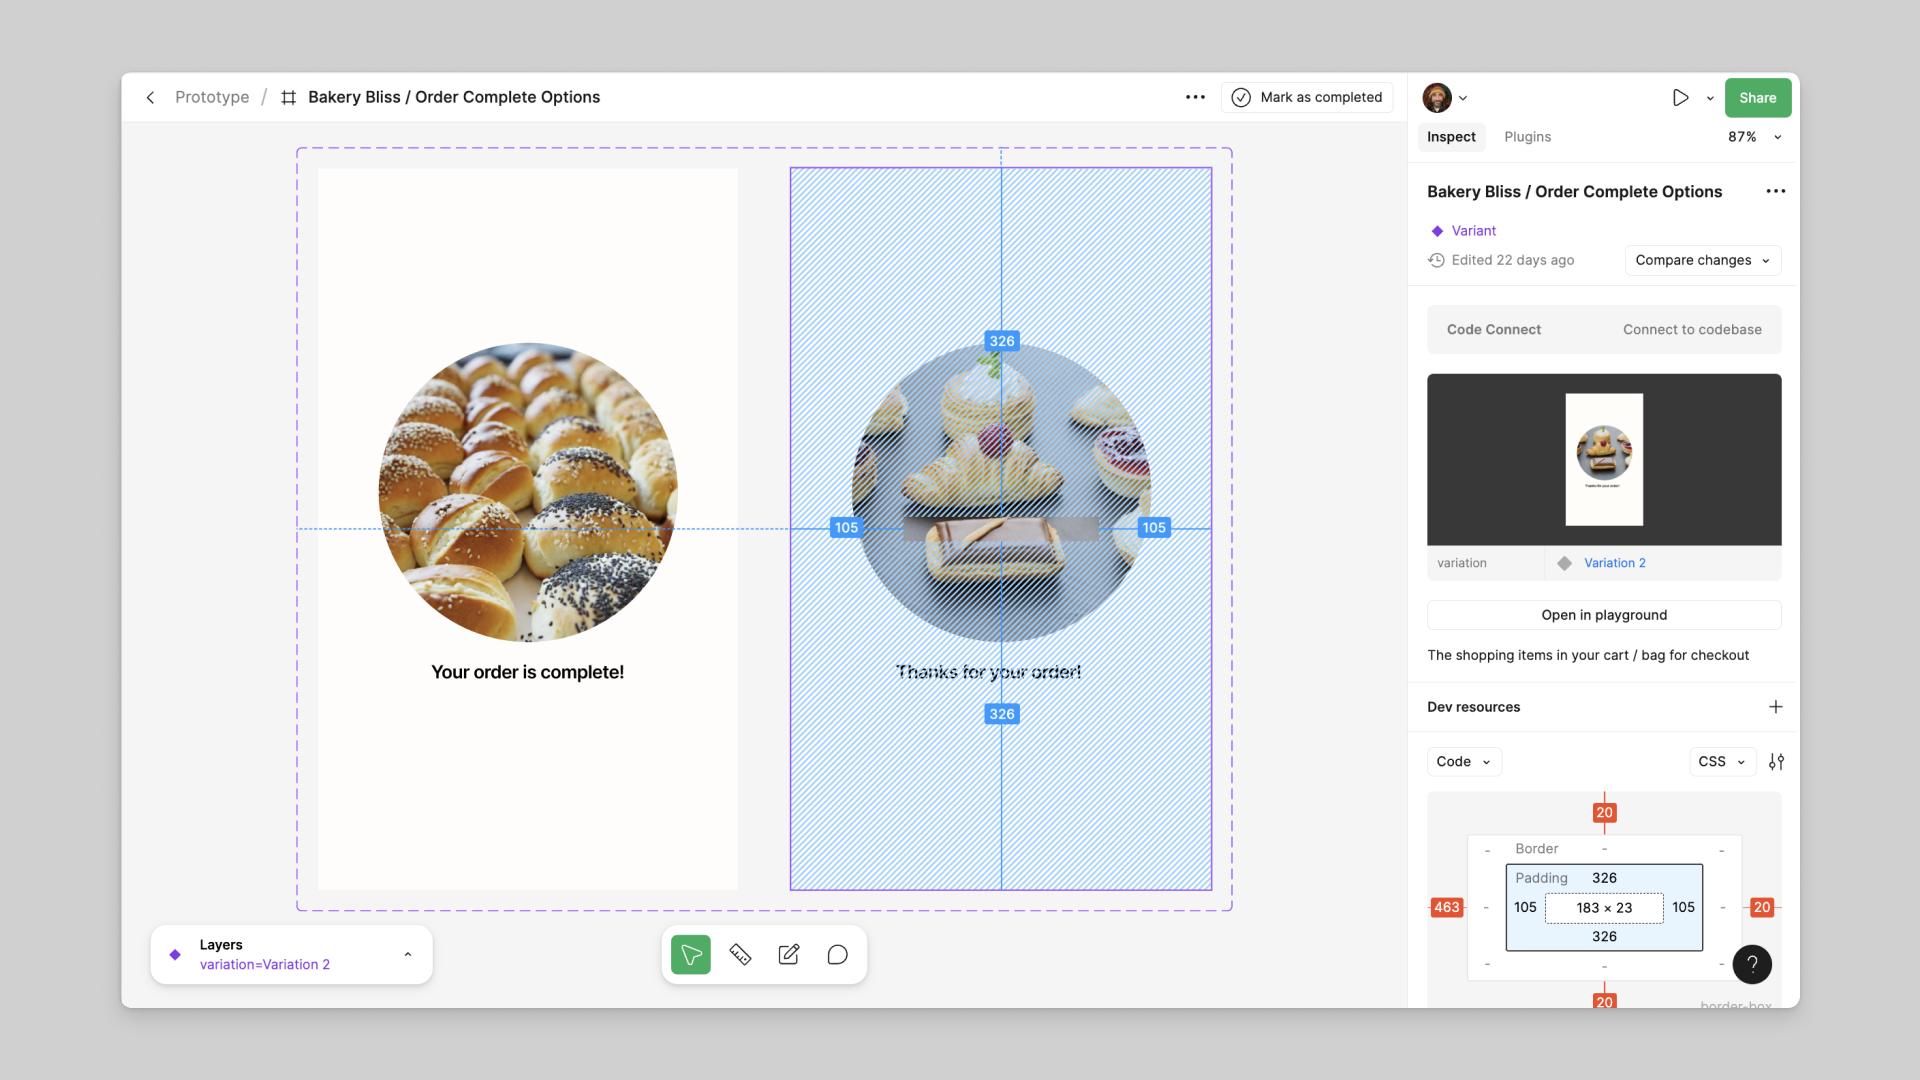Add a dev resource with the plus icon
The width and height of the screenshot is (1920, 1080).
1775,707
